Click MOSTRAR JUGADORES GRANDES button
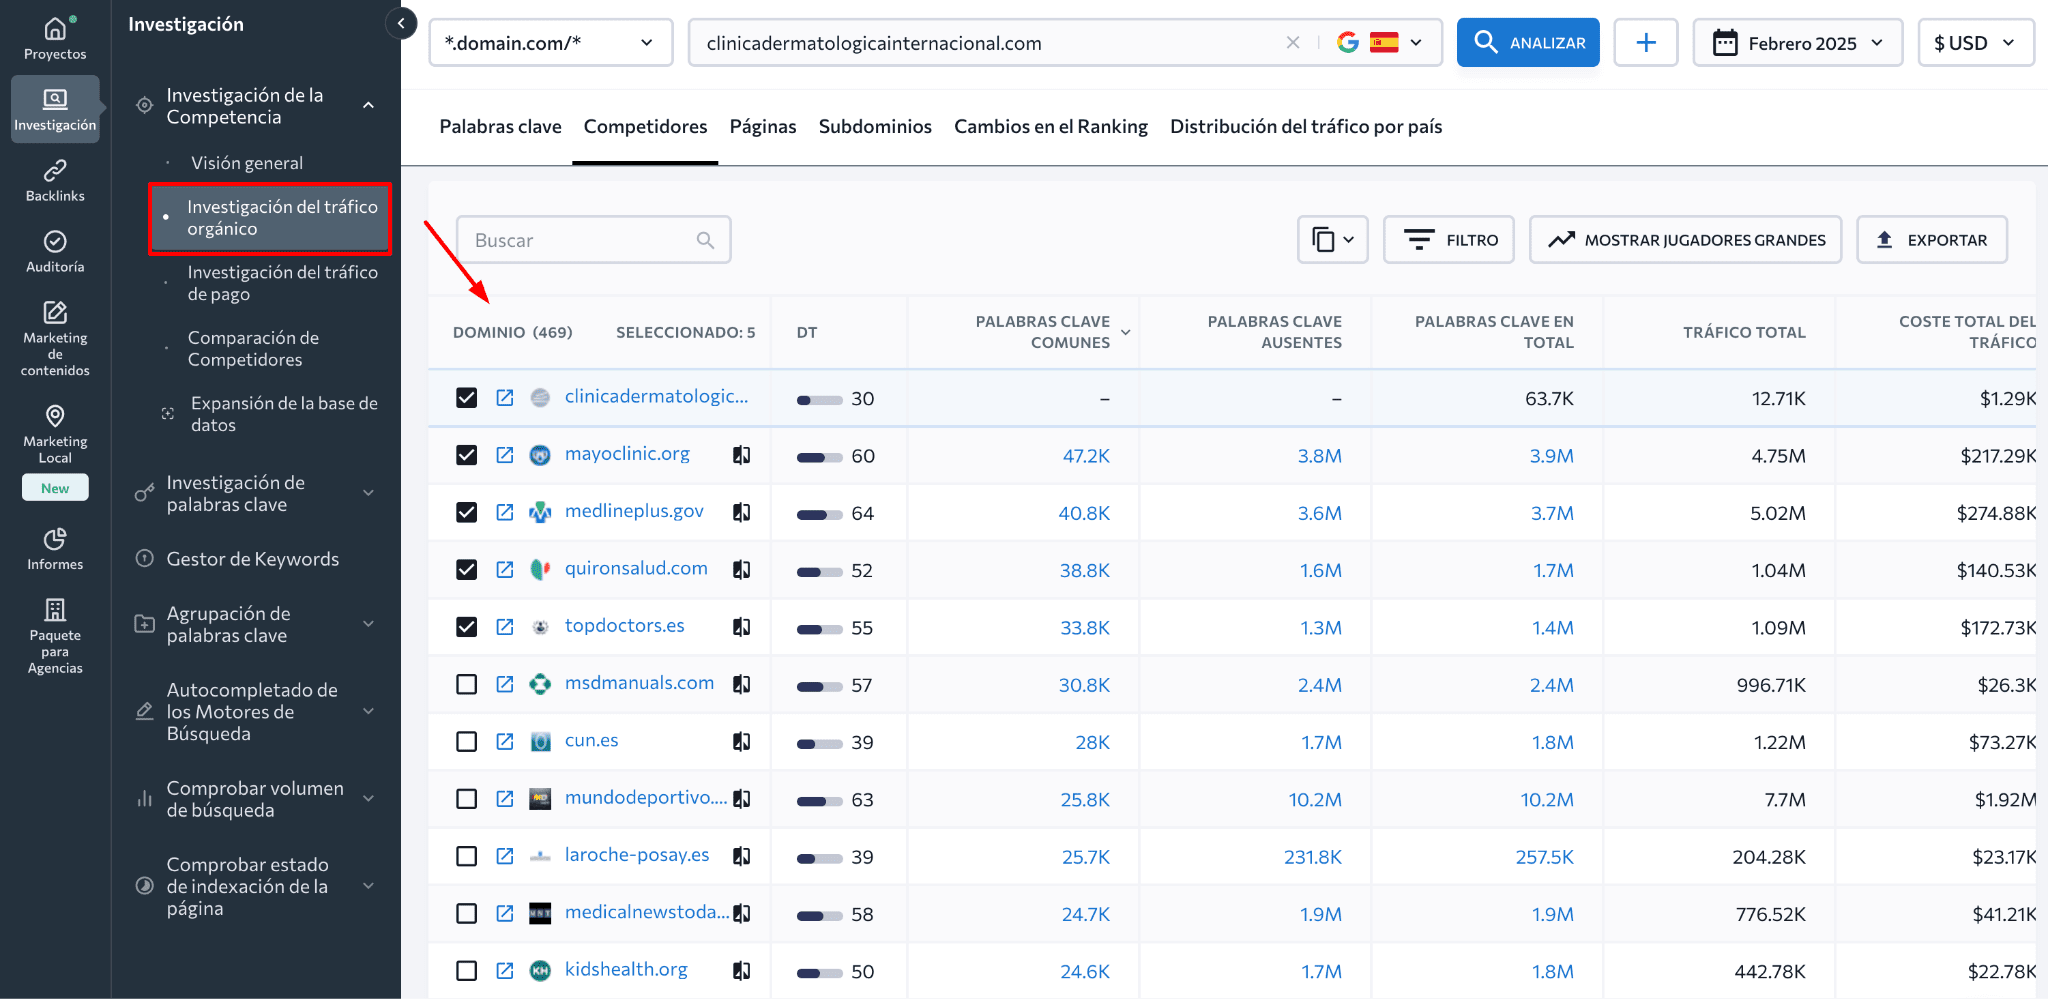 coord(1685,240)
